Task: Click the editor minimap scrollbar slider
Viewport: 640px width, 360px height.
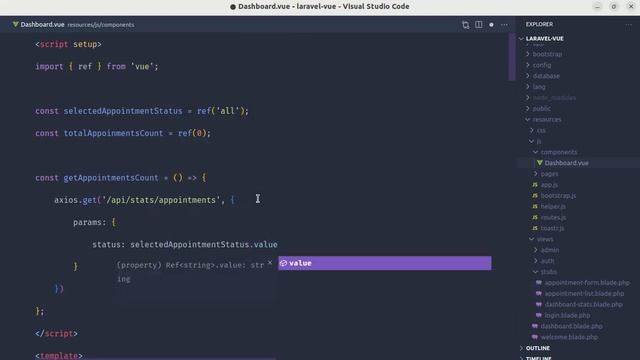Action: pos(512,57)
